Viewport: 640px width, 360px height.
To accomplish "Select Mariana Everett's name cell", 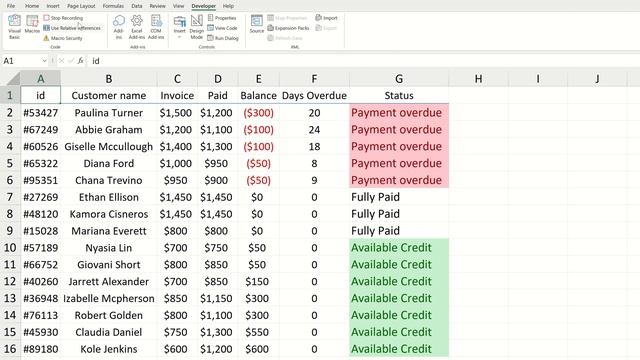I will [109, 231].
